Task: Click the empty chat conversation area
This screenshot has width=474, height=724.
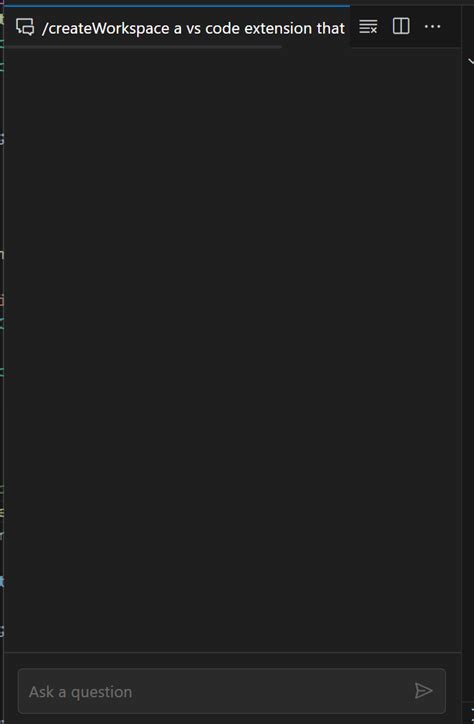Action: click(x=233, y=350)
